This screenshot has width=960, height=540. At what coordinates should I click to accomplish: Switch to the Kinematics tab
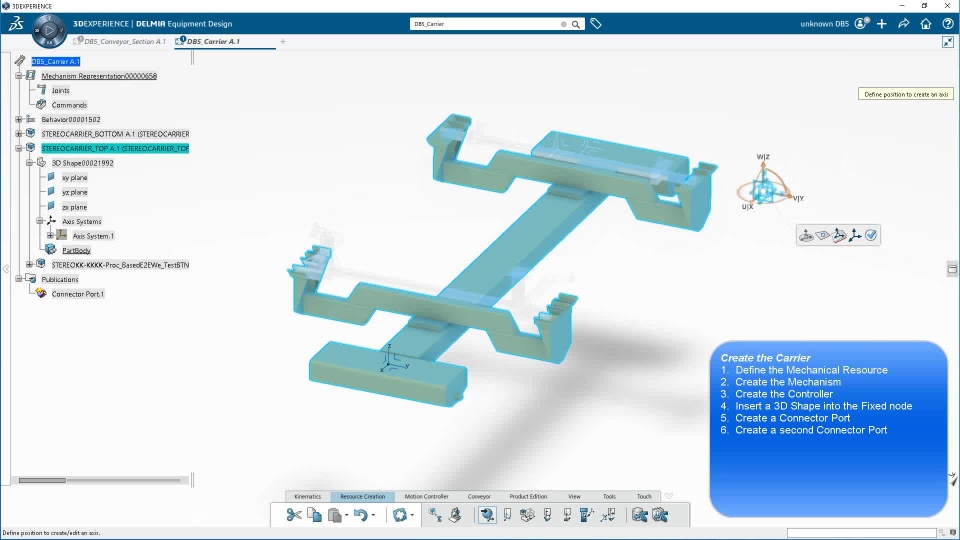(307, 497)
